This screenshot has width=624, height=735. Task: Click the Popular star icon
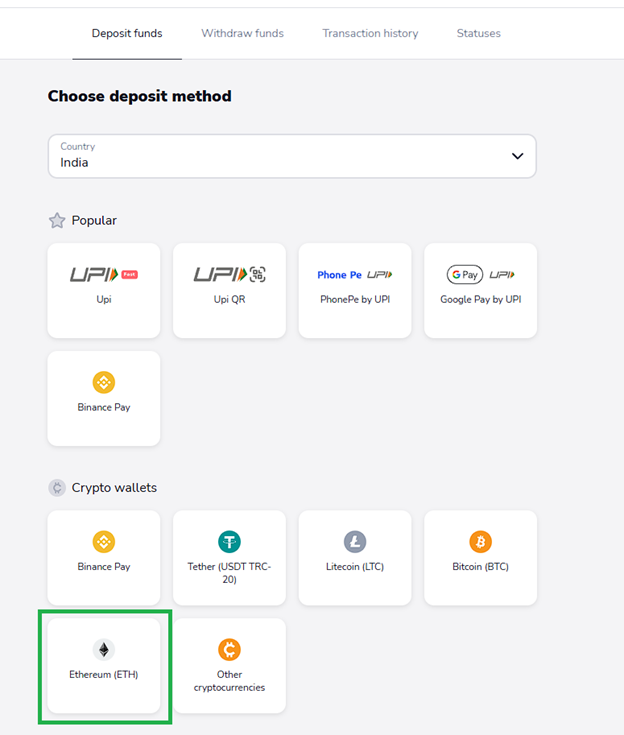57,220
